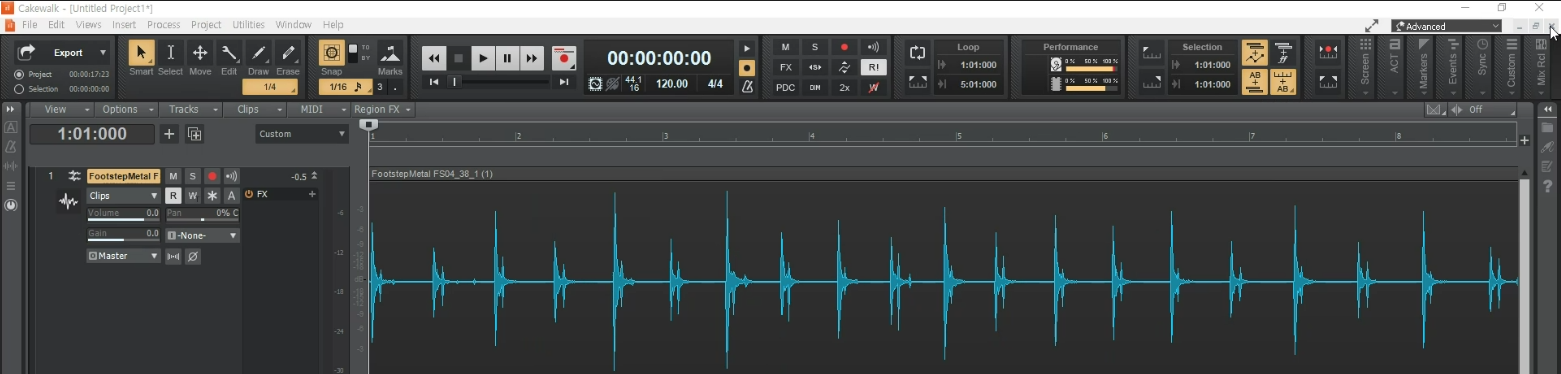Click the 4/4 time signature
Viewport: 1561px width, 374px height.
pyautogui.click(x=715, y=84)
